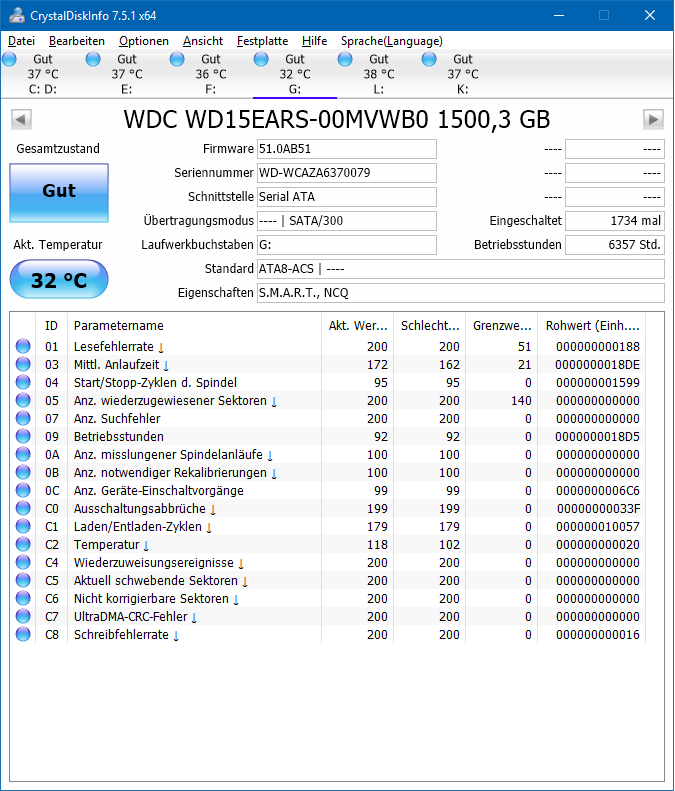Image resolution: width=675 pixels, height=791 pixels.
Task: Select the Lesefehlerrate parameter name
Action: [x=114, y=347]
